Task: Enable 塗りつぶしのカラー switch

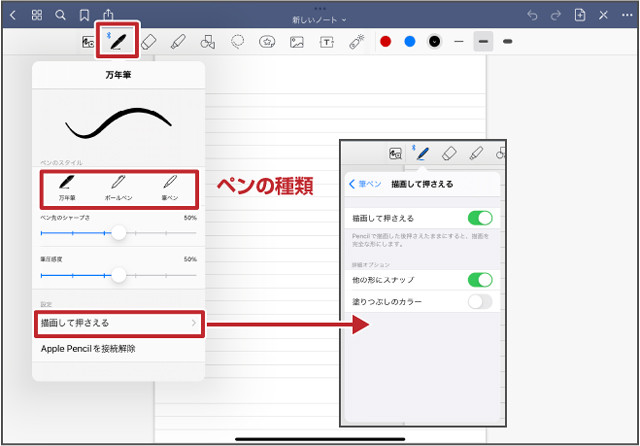Action: tap(480, 301)
